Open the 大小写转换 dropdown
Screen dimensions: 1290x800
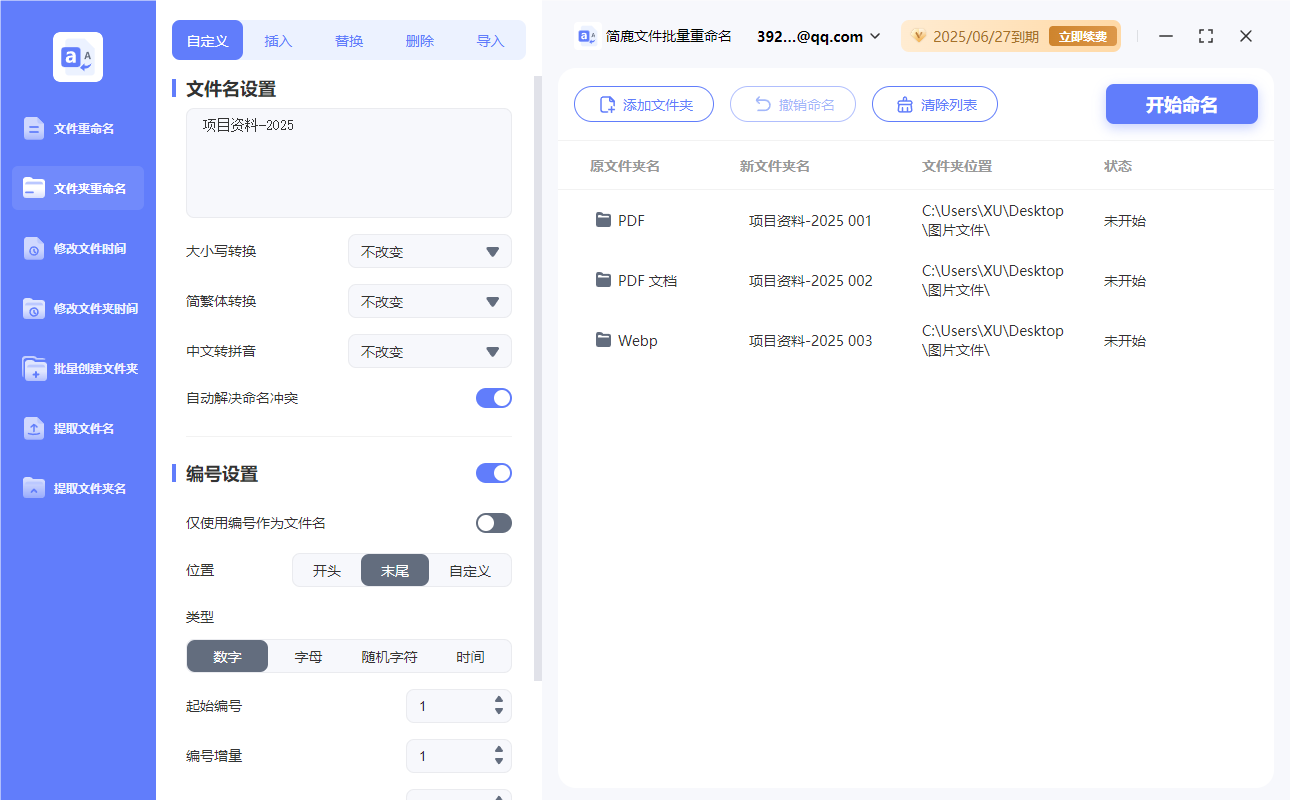pyautogui.click(x=430, y=251)
